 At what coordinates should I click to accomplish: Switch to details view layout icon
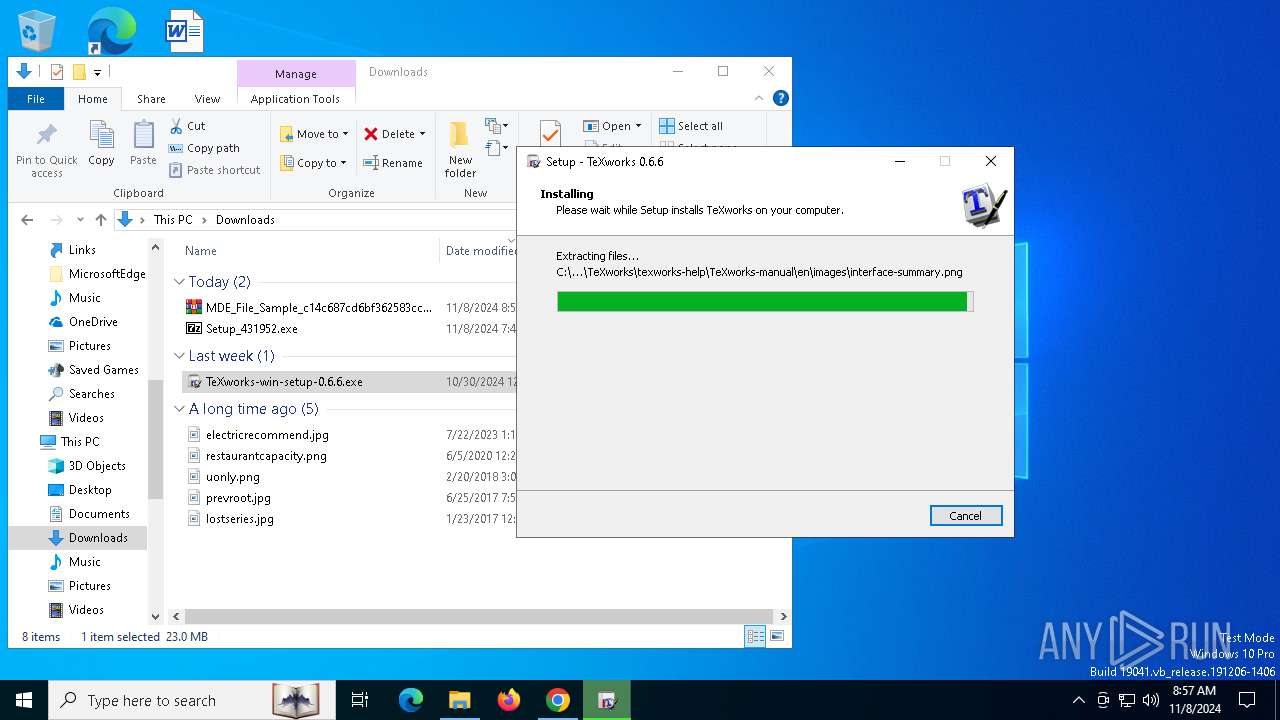pos(756,636)
